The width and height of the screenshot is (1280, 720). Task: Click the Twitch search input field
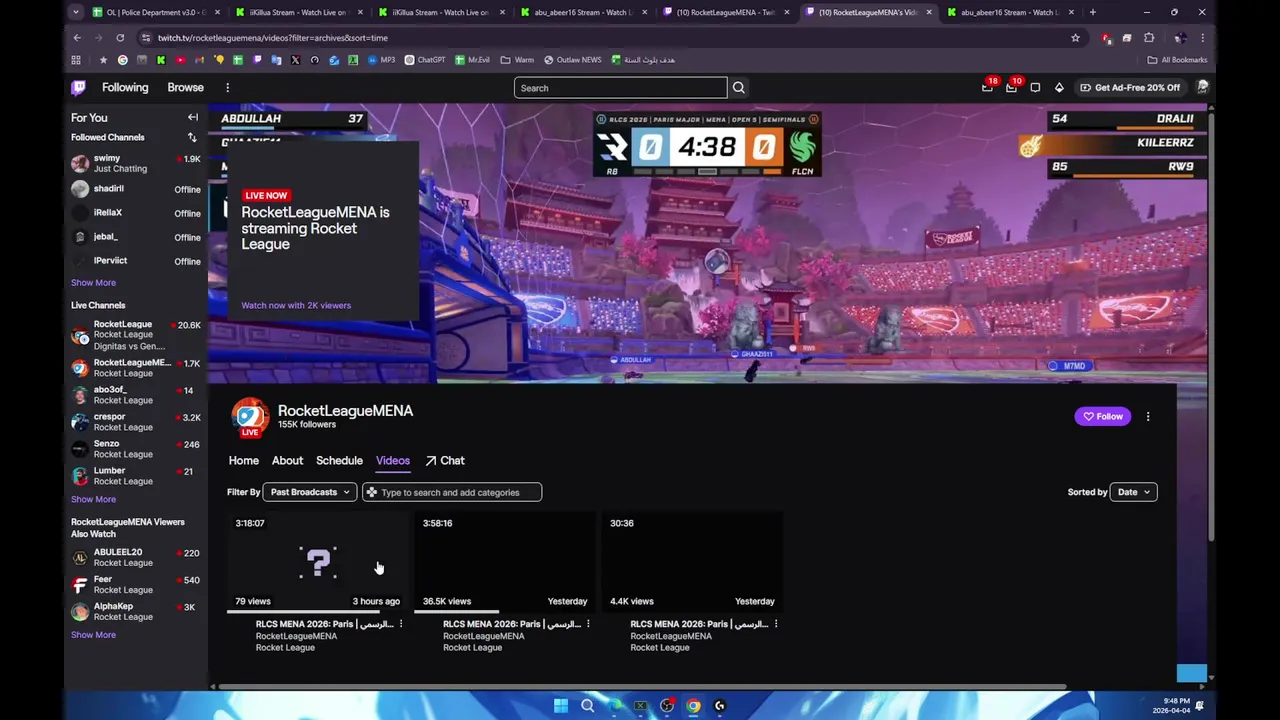pos(621,88)
